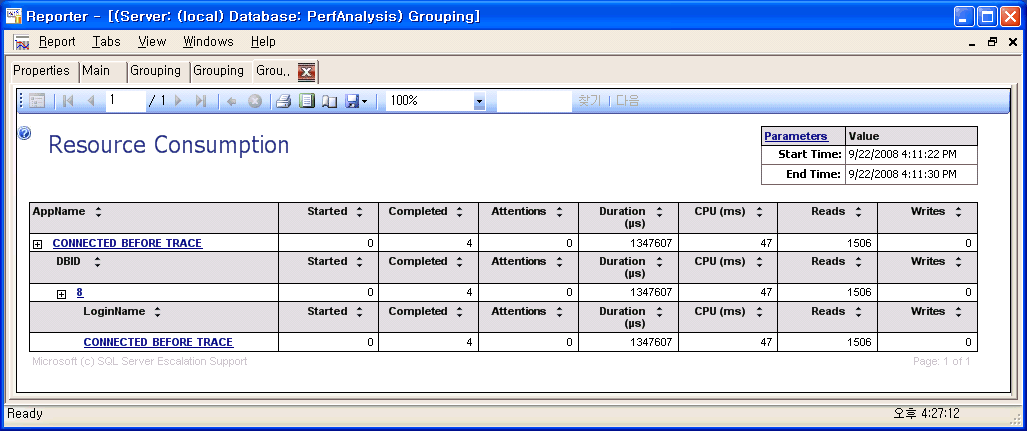The width and height of the screenshot is (1027, 431).
Task: Open the Report menu
Action: pyautogui.click(x=57, y=42)
